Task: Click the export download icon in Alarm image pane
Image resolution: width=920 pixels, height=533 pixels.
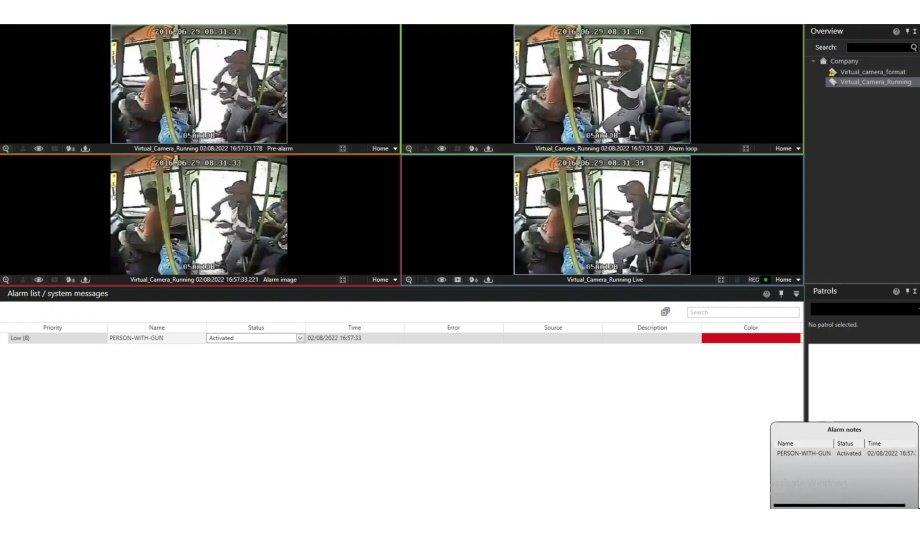Action: (85, 280)
